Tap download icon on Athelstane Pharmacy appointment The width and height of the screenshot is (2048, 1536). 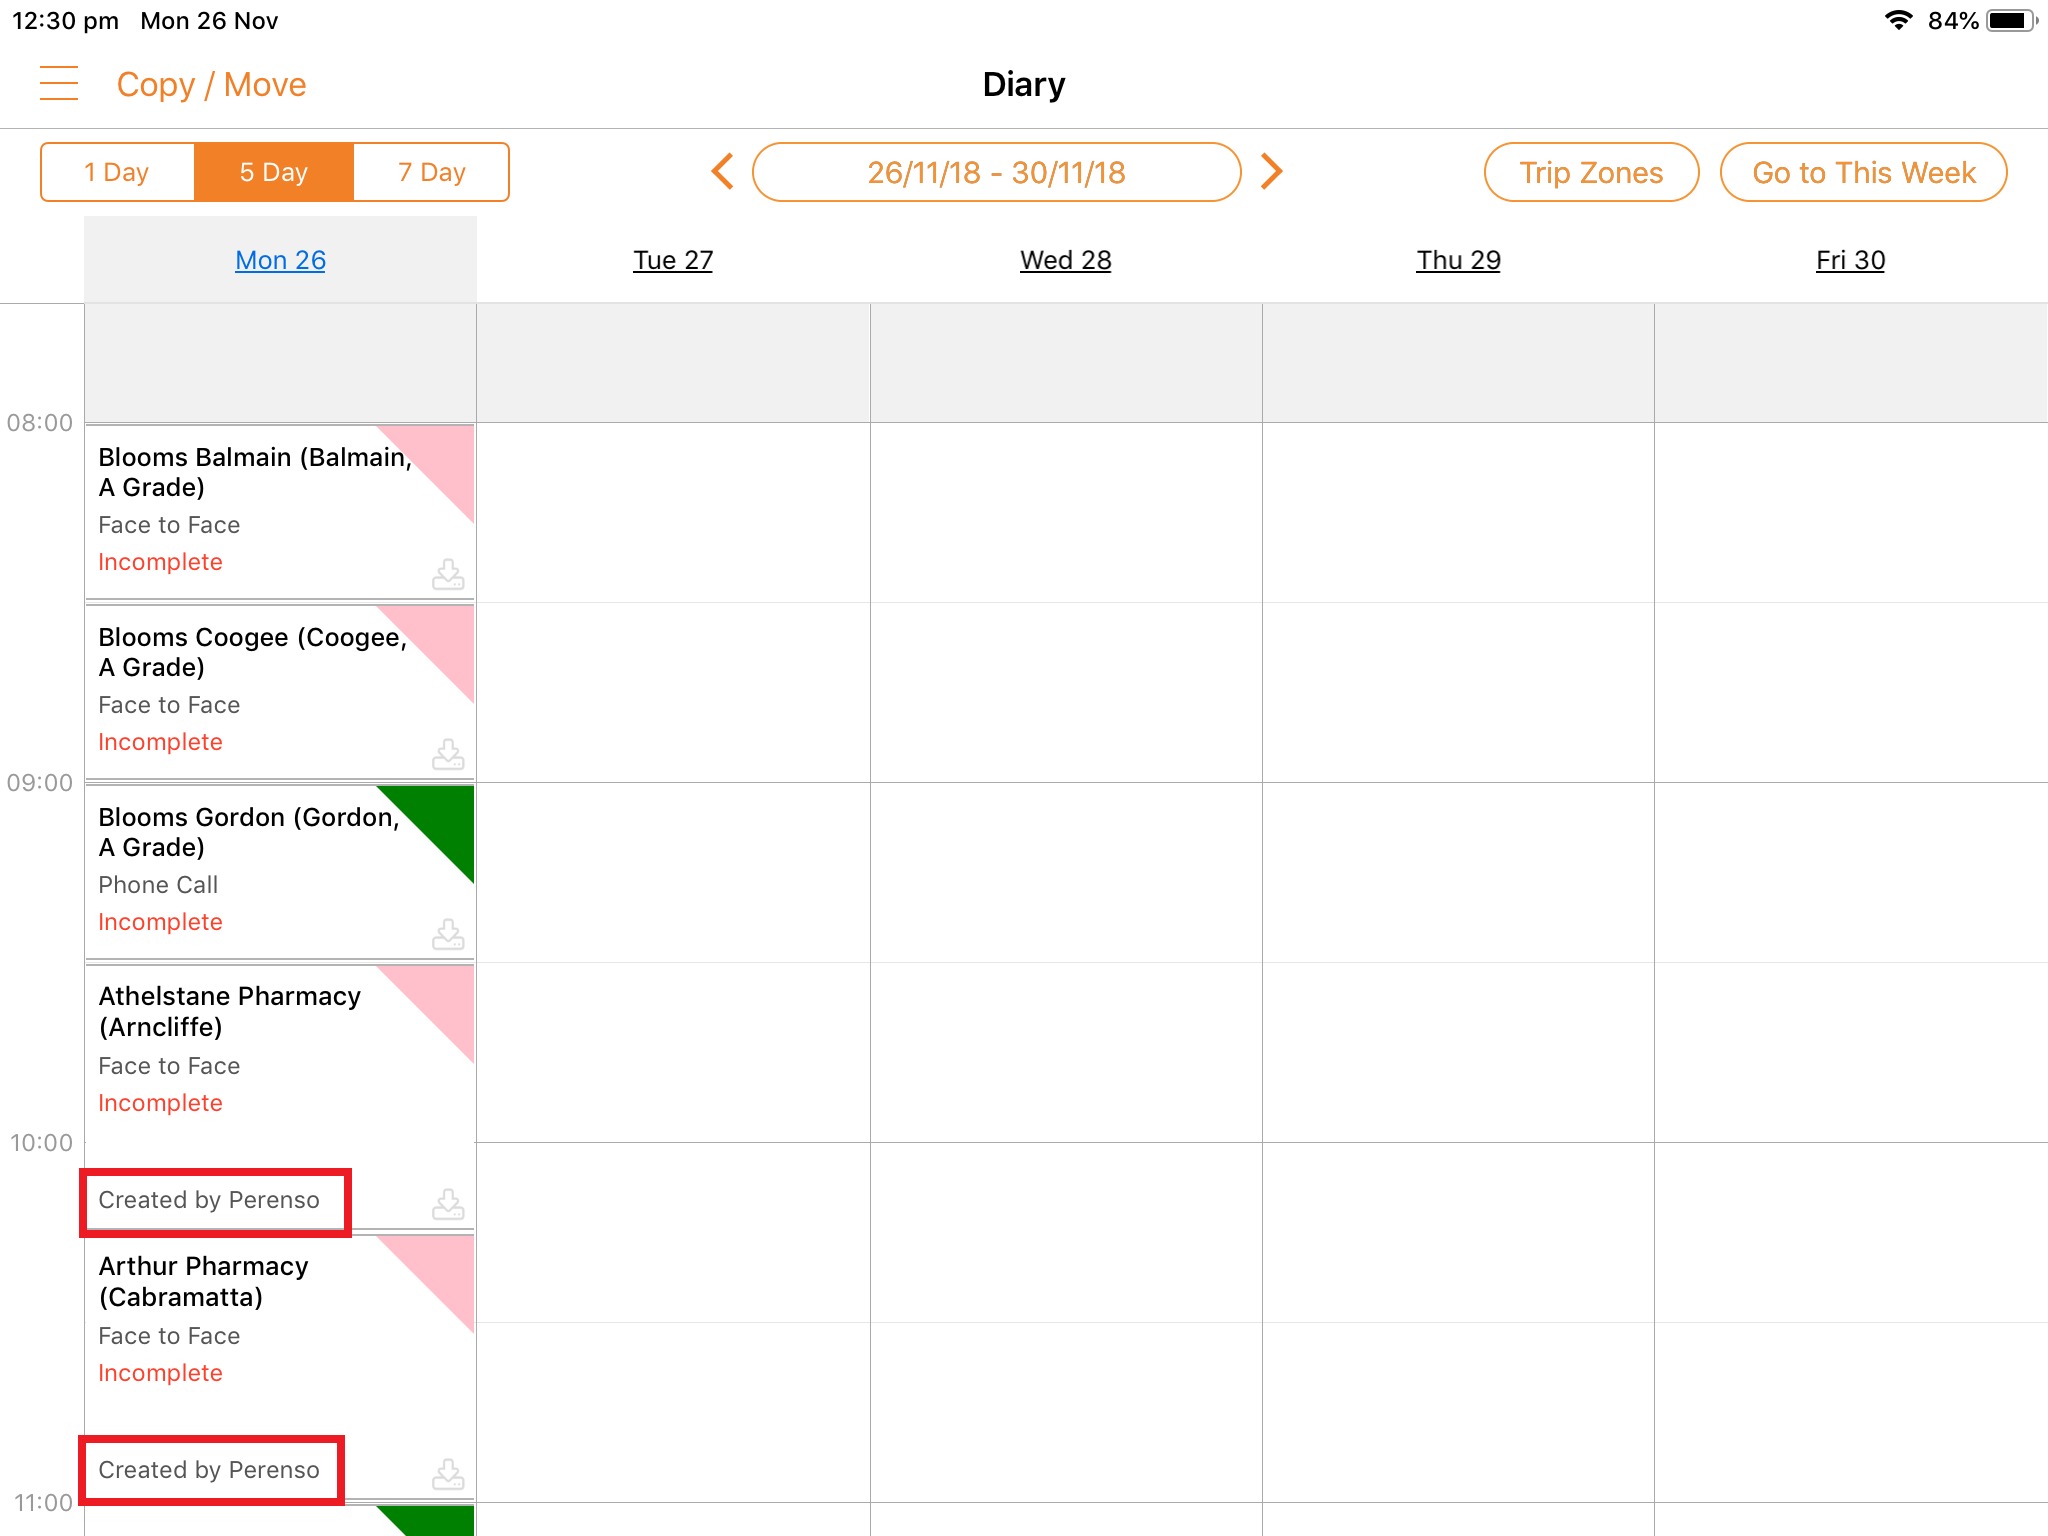click(x=448, y=1204)
